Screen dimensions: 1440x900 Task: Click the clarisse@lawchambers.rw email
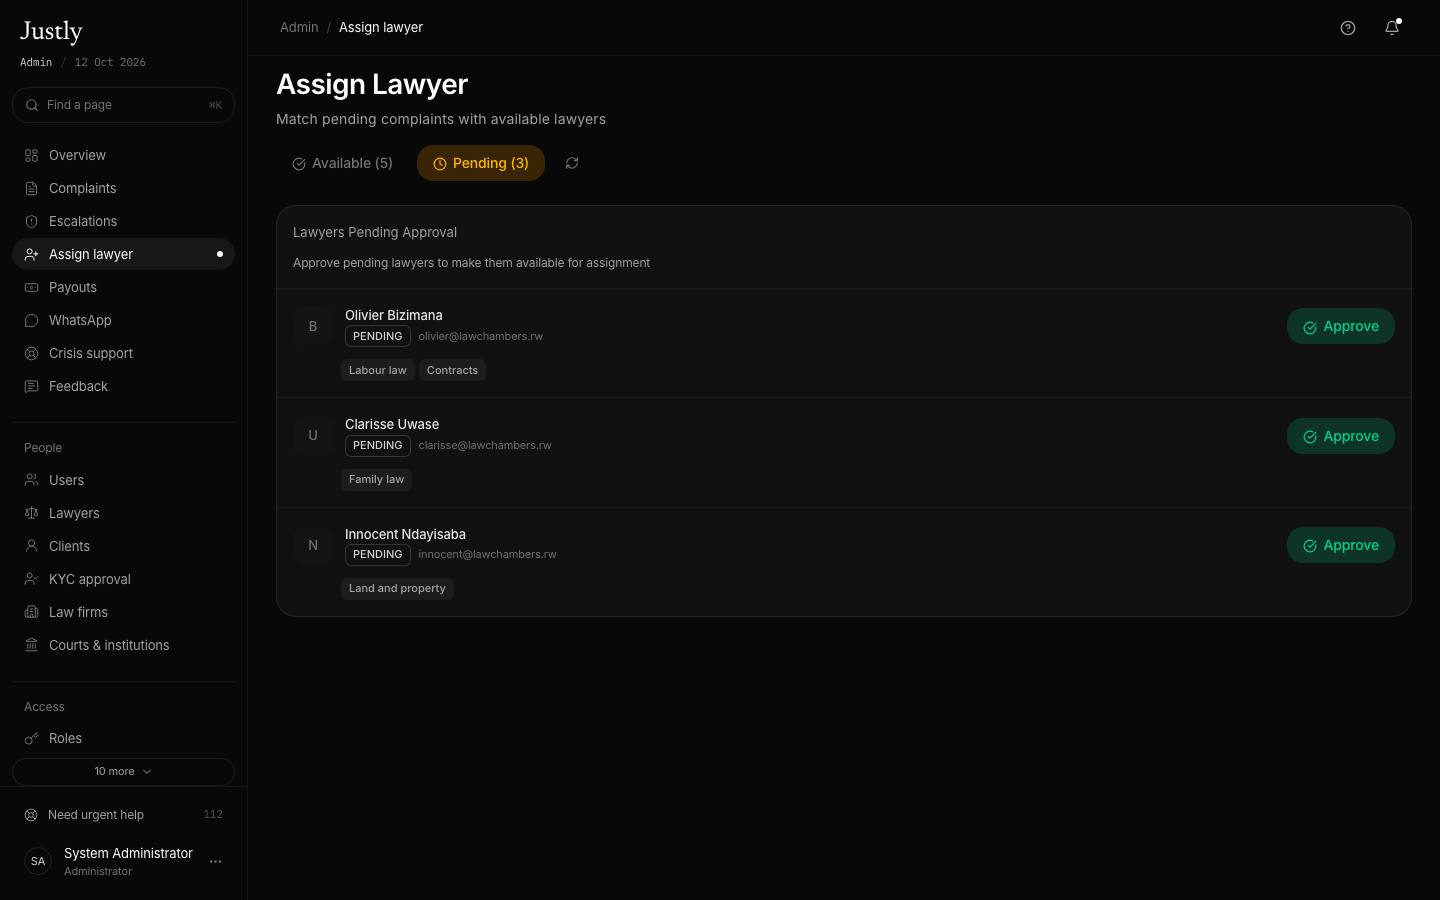coord(485,445)
